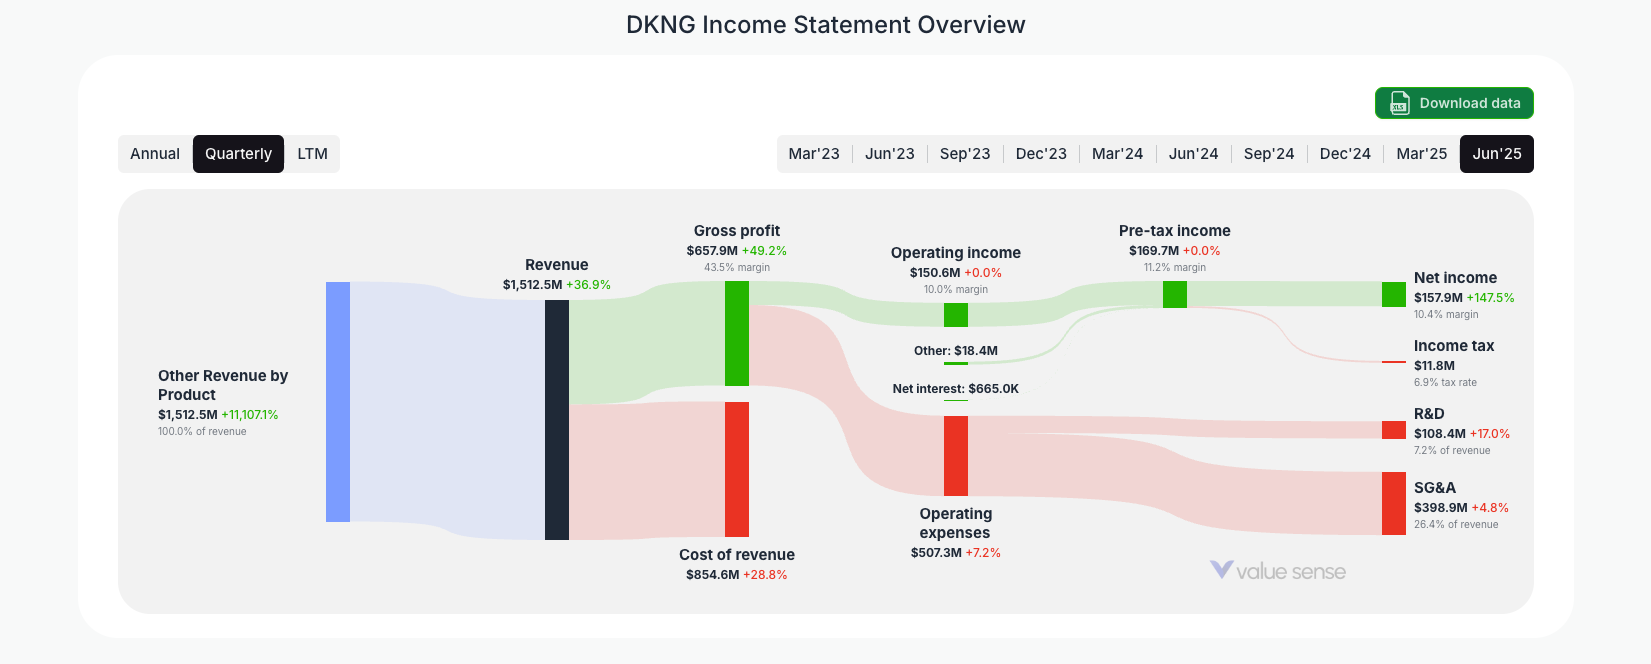This screenshot has width=1651, height=664.
Task: Click the 100.0% of revenue text
Action: click(202, 431)
